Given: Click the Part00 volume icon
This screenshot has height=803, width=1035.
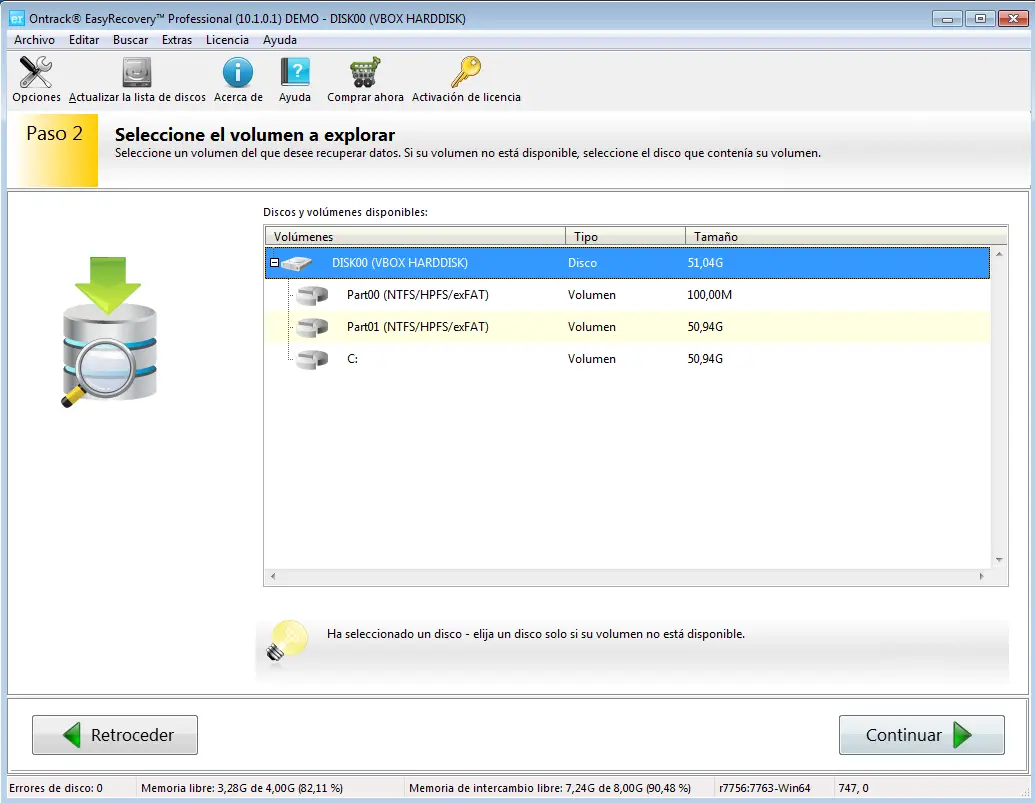Looking at the screenshot, I should coord(312,295).
